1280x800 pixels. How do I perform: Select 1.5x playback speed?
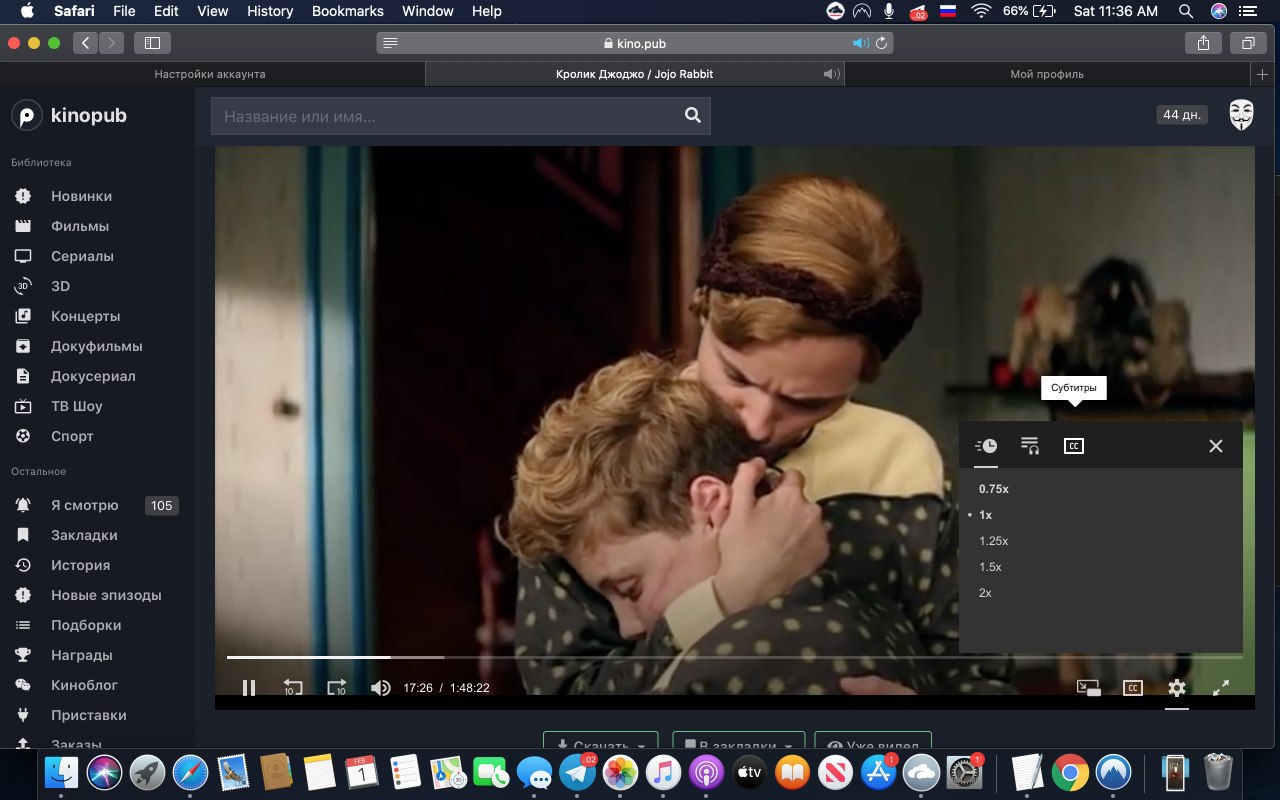(990, 567)
